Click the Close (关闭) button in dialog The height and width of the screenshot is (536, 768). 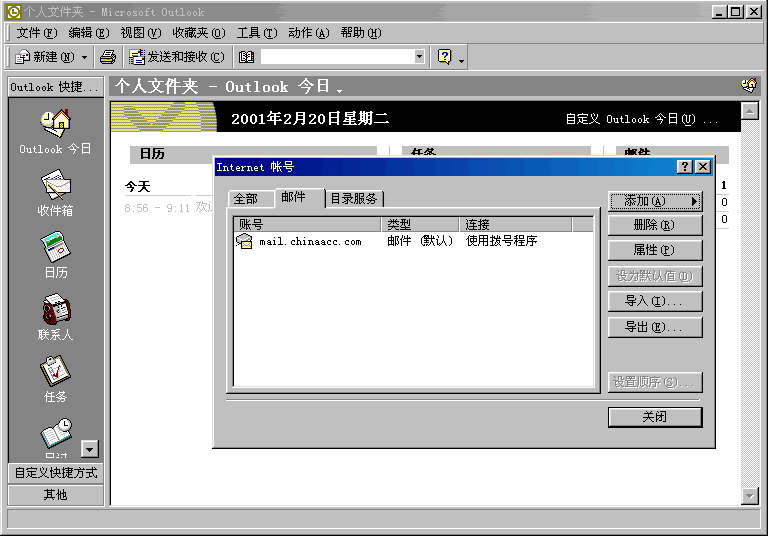tap(654, 417)
